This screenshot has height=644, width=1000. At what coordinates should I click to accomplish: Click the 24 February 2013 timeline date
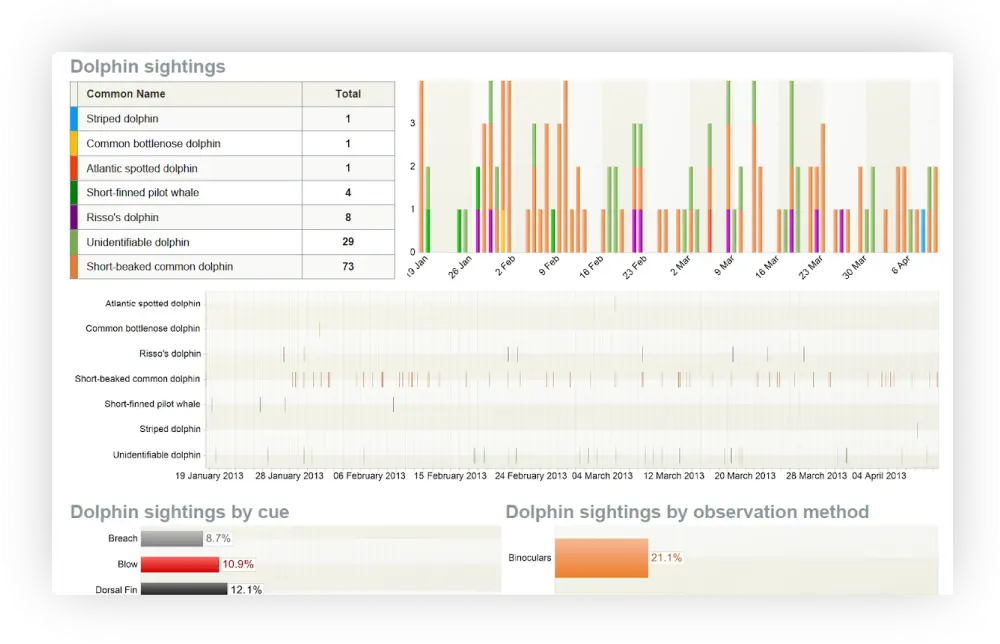531,476
